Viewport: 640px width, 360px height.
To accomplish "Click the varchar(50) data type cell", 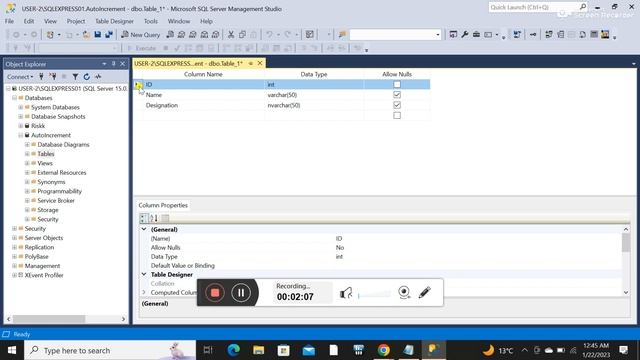I will pyautogui.click(x=314, y=95).
